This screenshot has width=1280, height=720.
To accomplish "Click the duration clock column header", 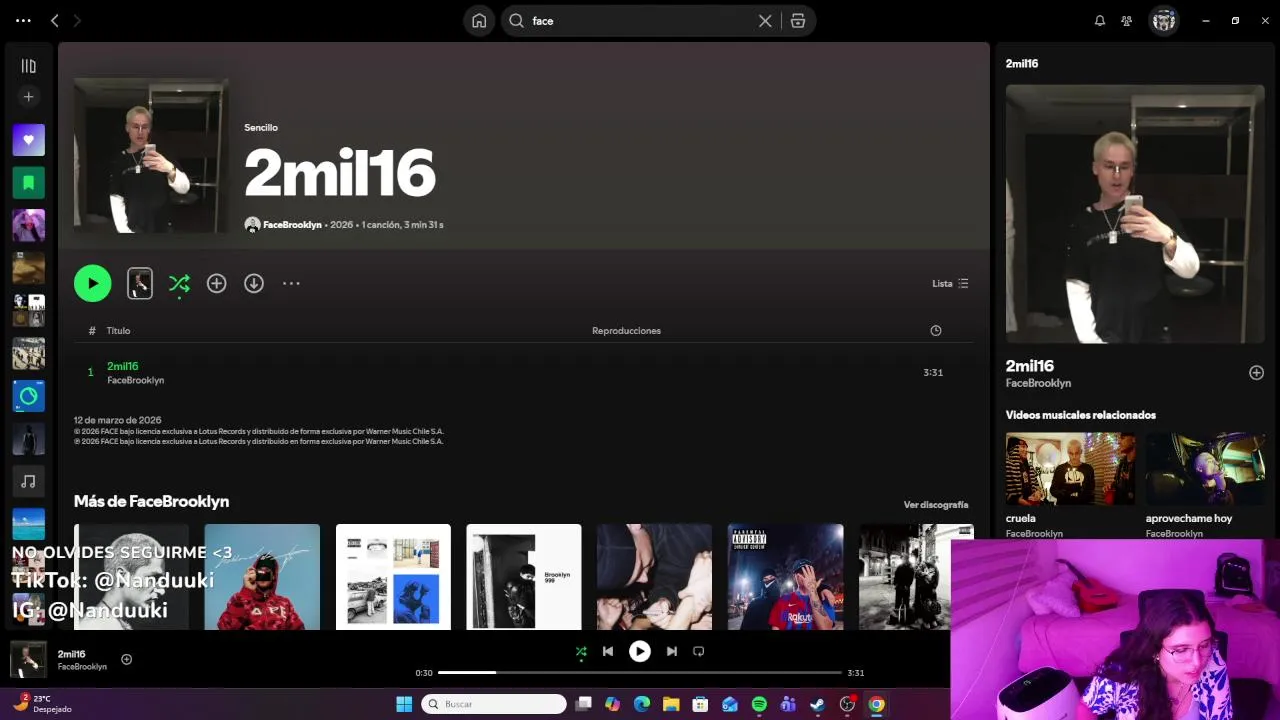I will click(x=935, y=331).
